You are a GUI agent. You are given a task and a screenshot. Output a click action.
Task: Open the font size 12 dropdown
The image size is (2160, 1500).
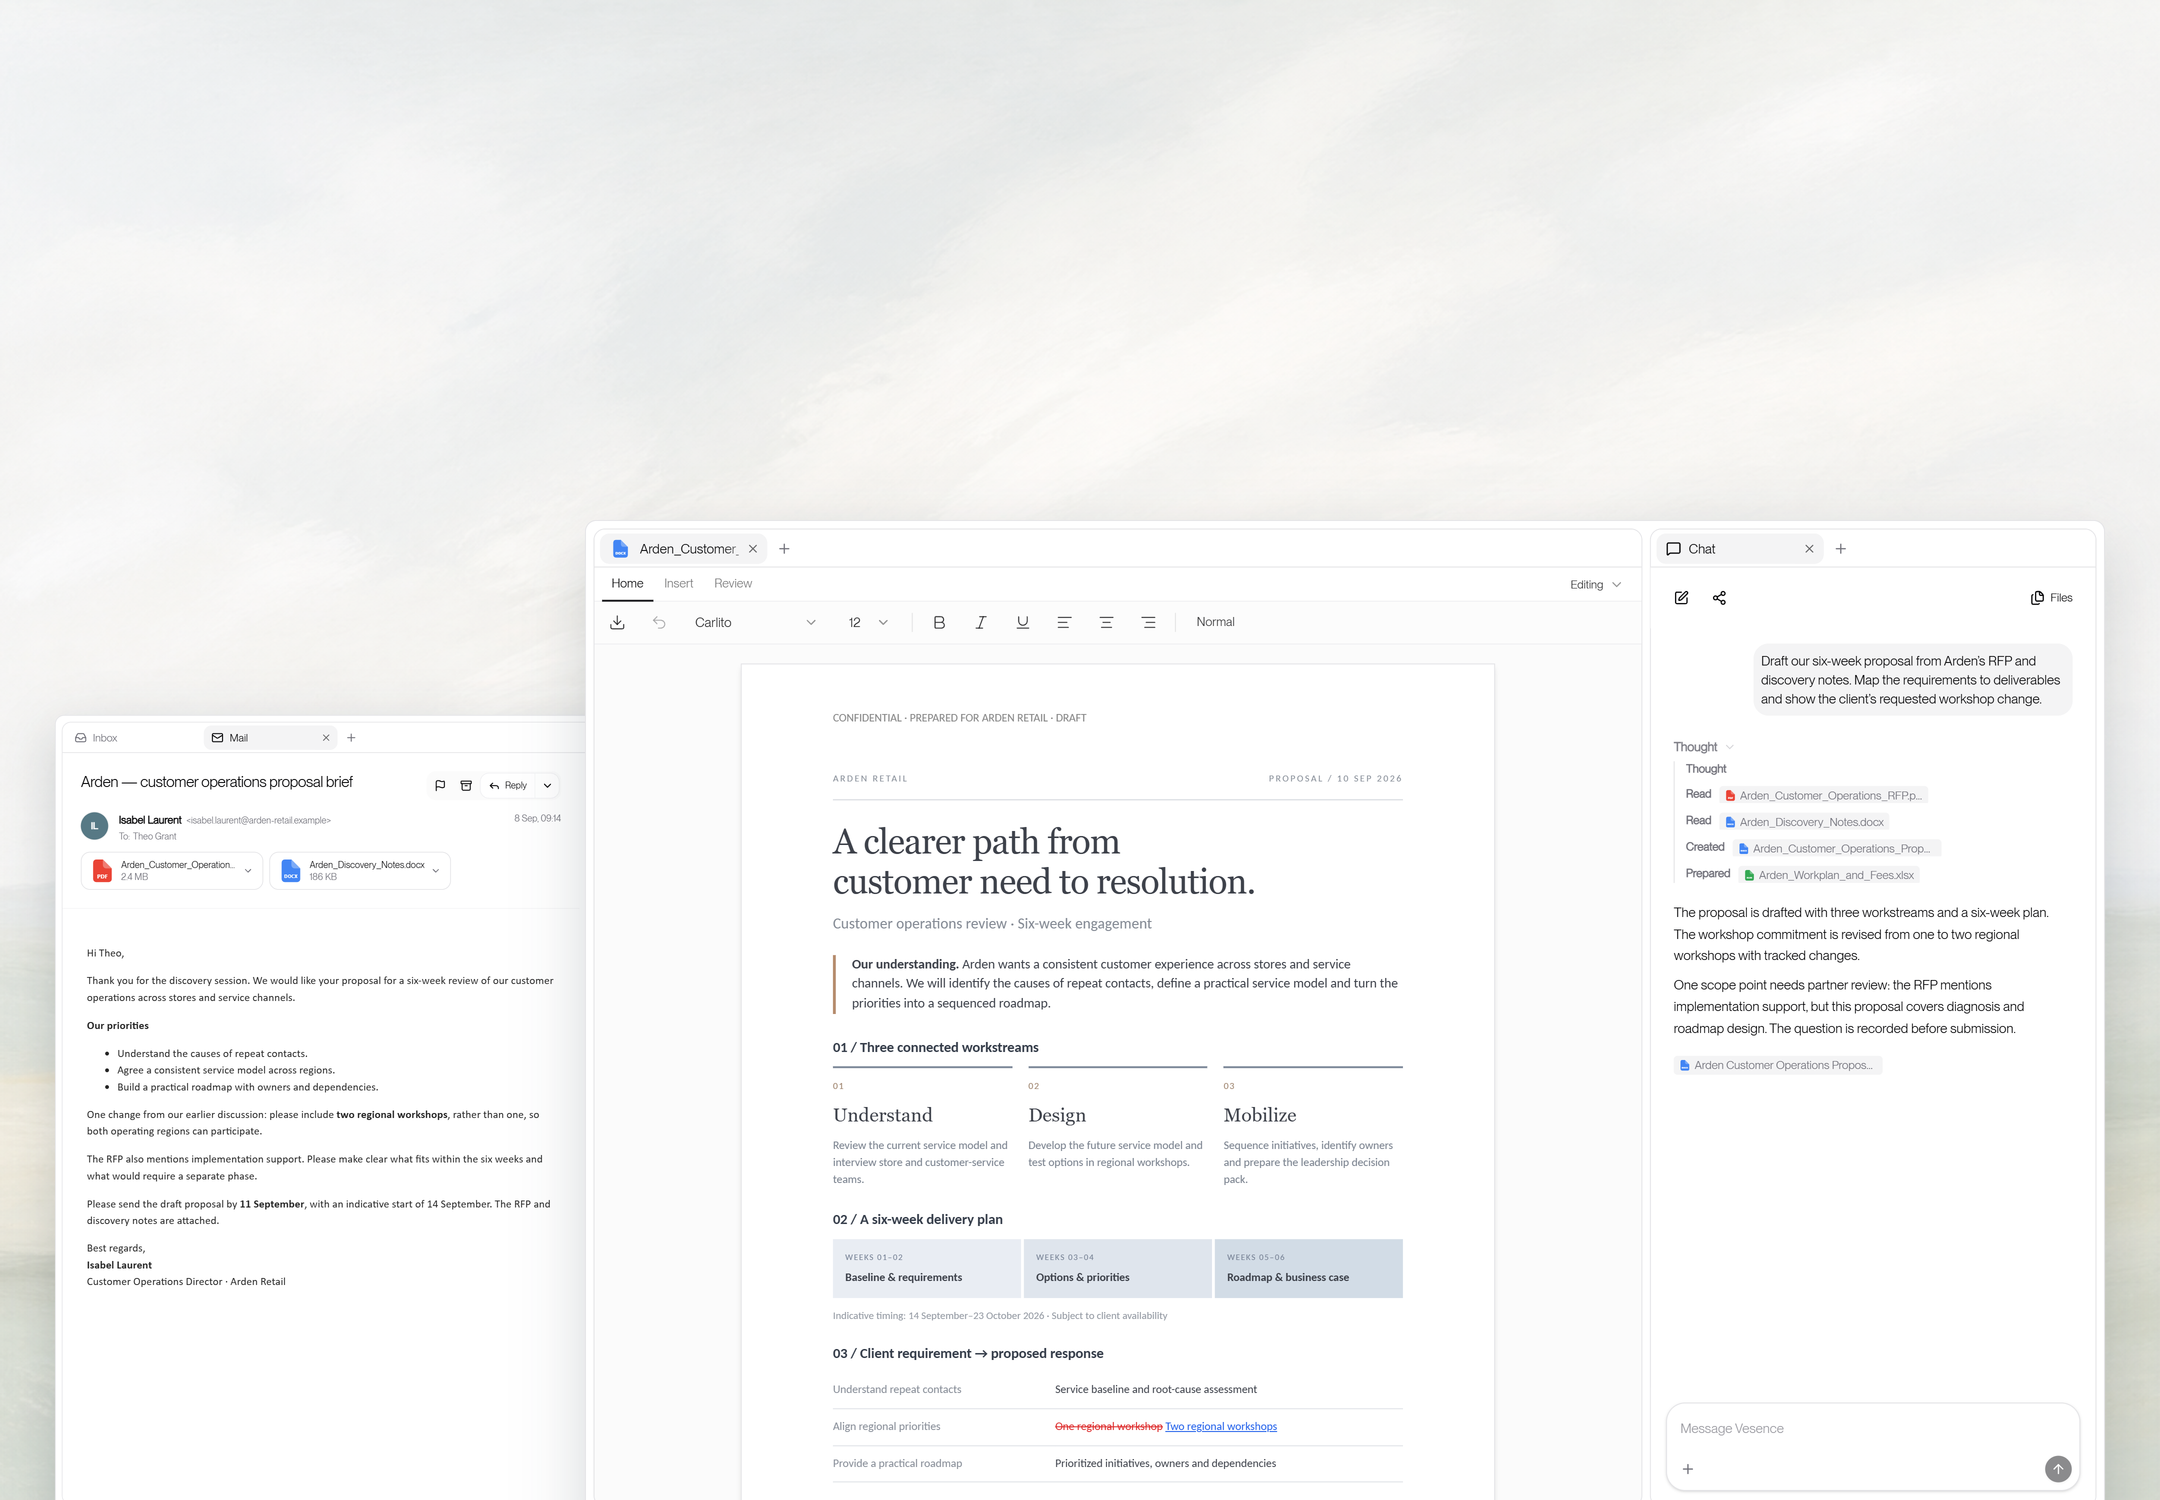868,622
